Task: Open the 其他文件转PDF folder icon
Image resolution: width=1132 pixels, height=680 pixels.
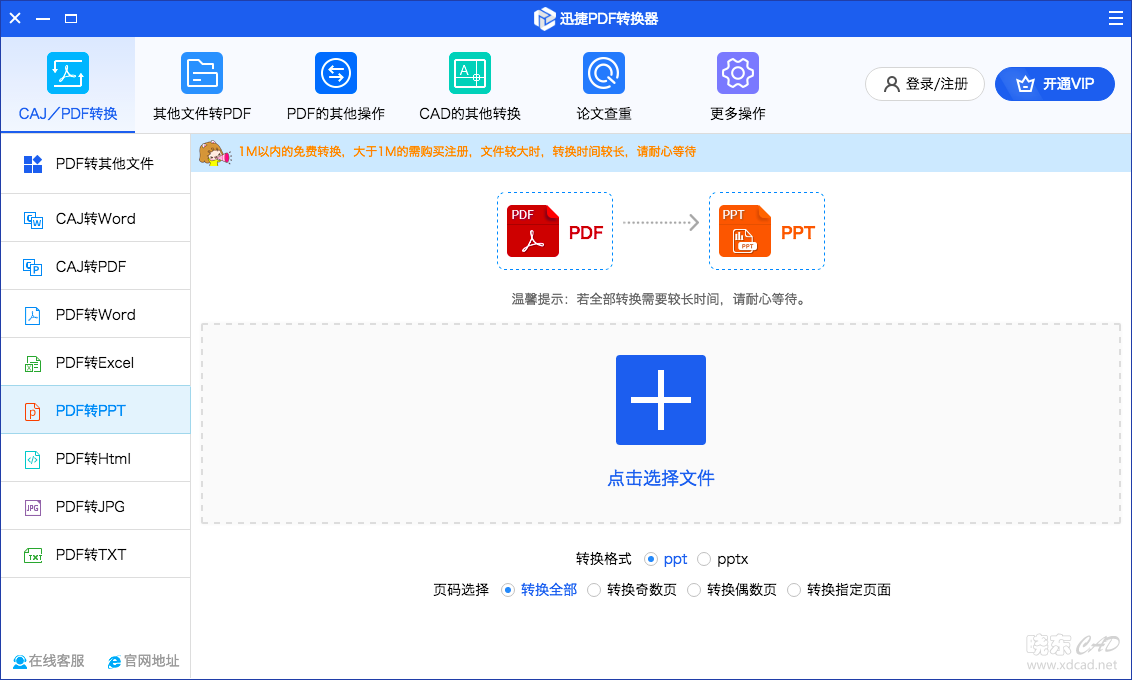Action: [202, 73]
